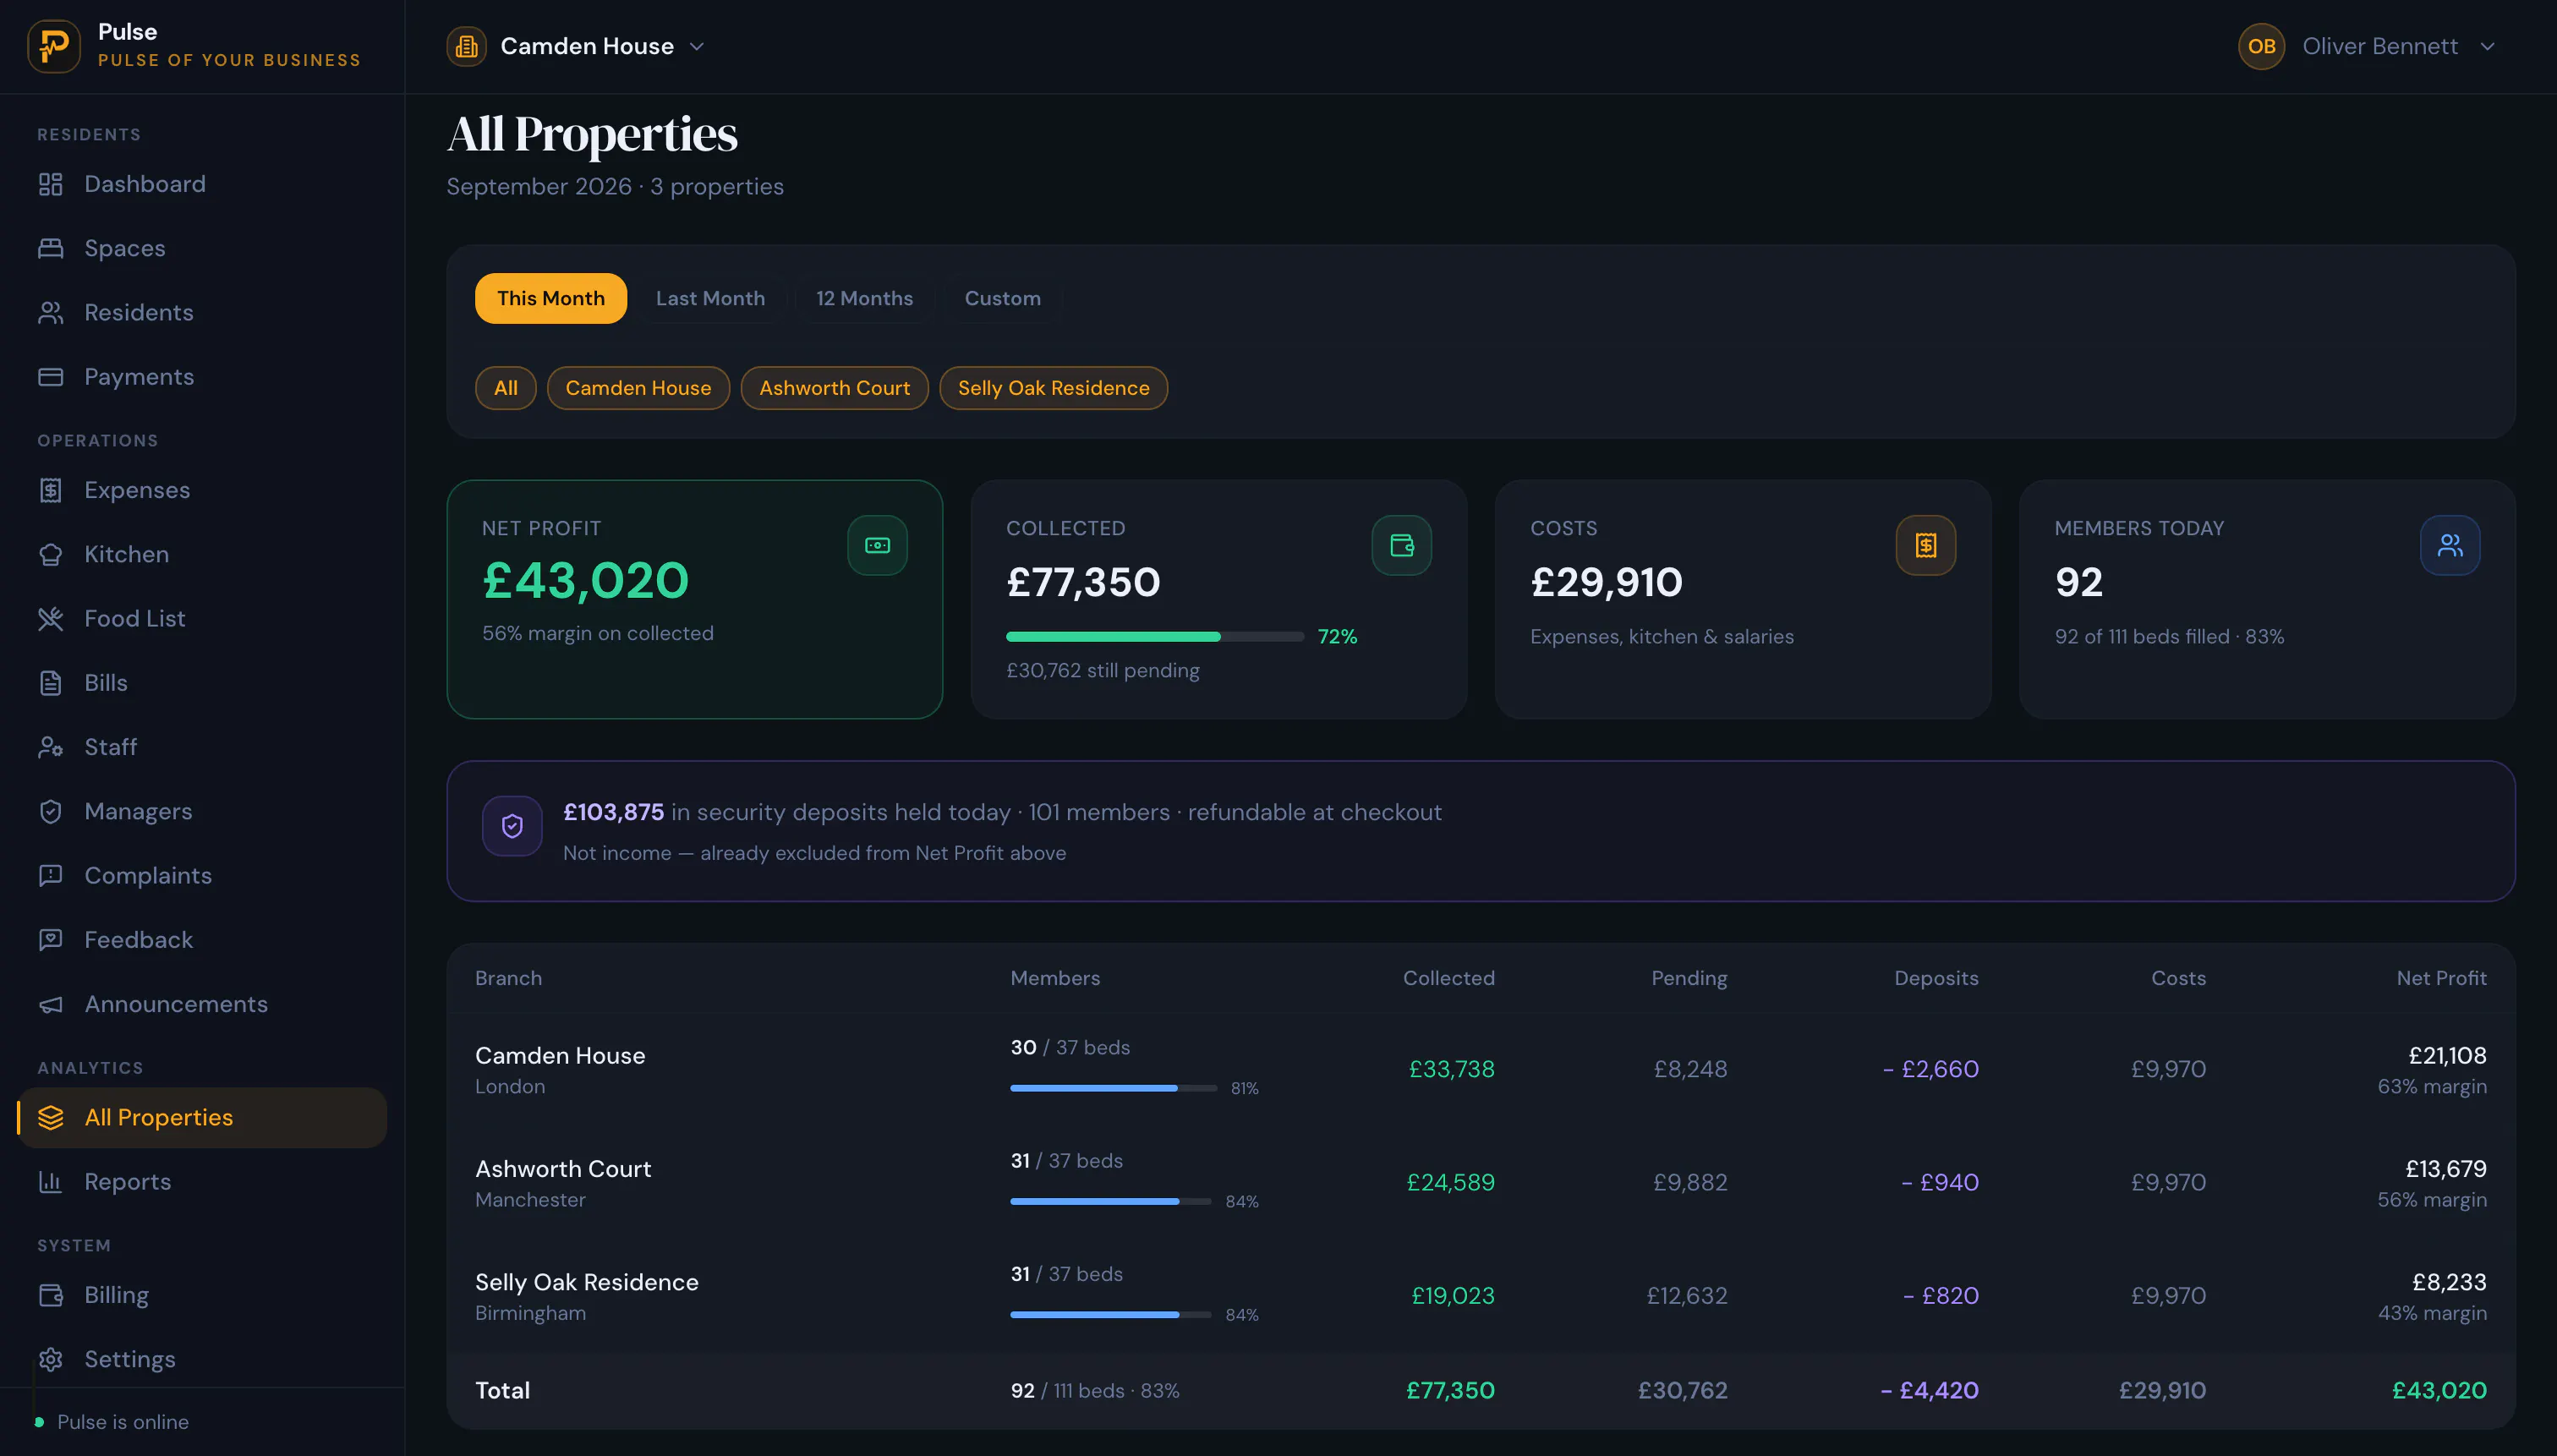Open the Complaints message icon

click(x=51, y=876)
